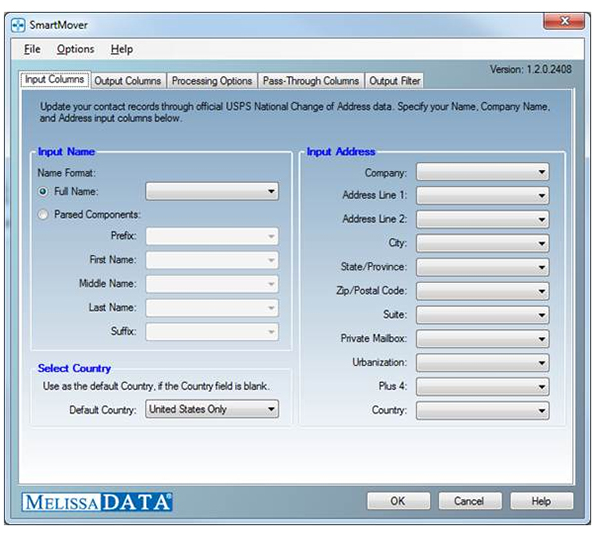
Task: Open the Plus 4 dropdown
Action: click(483, 386)
